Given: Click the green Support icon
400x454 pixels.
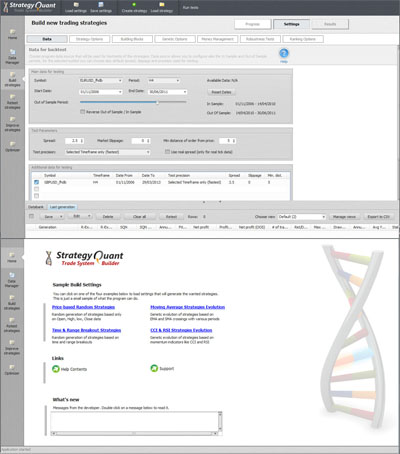Looking at the screenshot, I should pos(154,368).
